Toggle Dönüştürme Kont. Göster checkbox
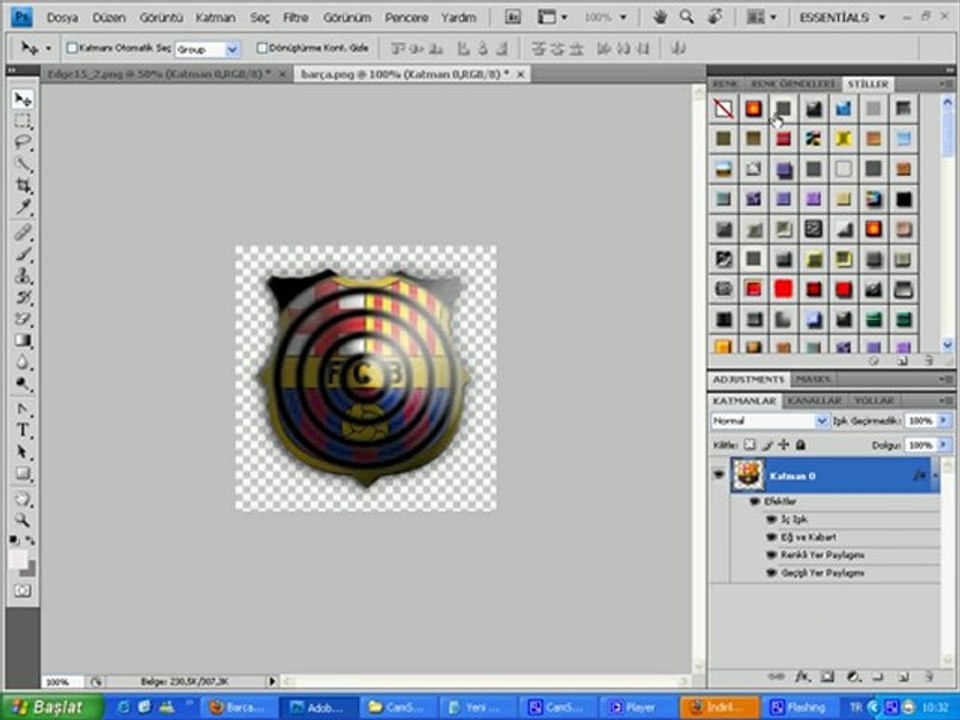Screen dimensions: 960x720 click(261, 48)
